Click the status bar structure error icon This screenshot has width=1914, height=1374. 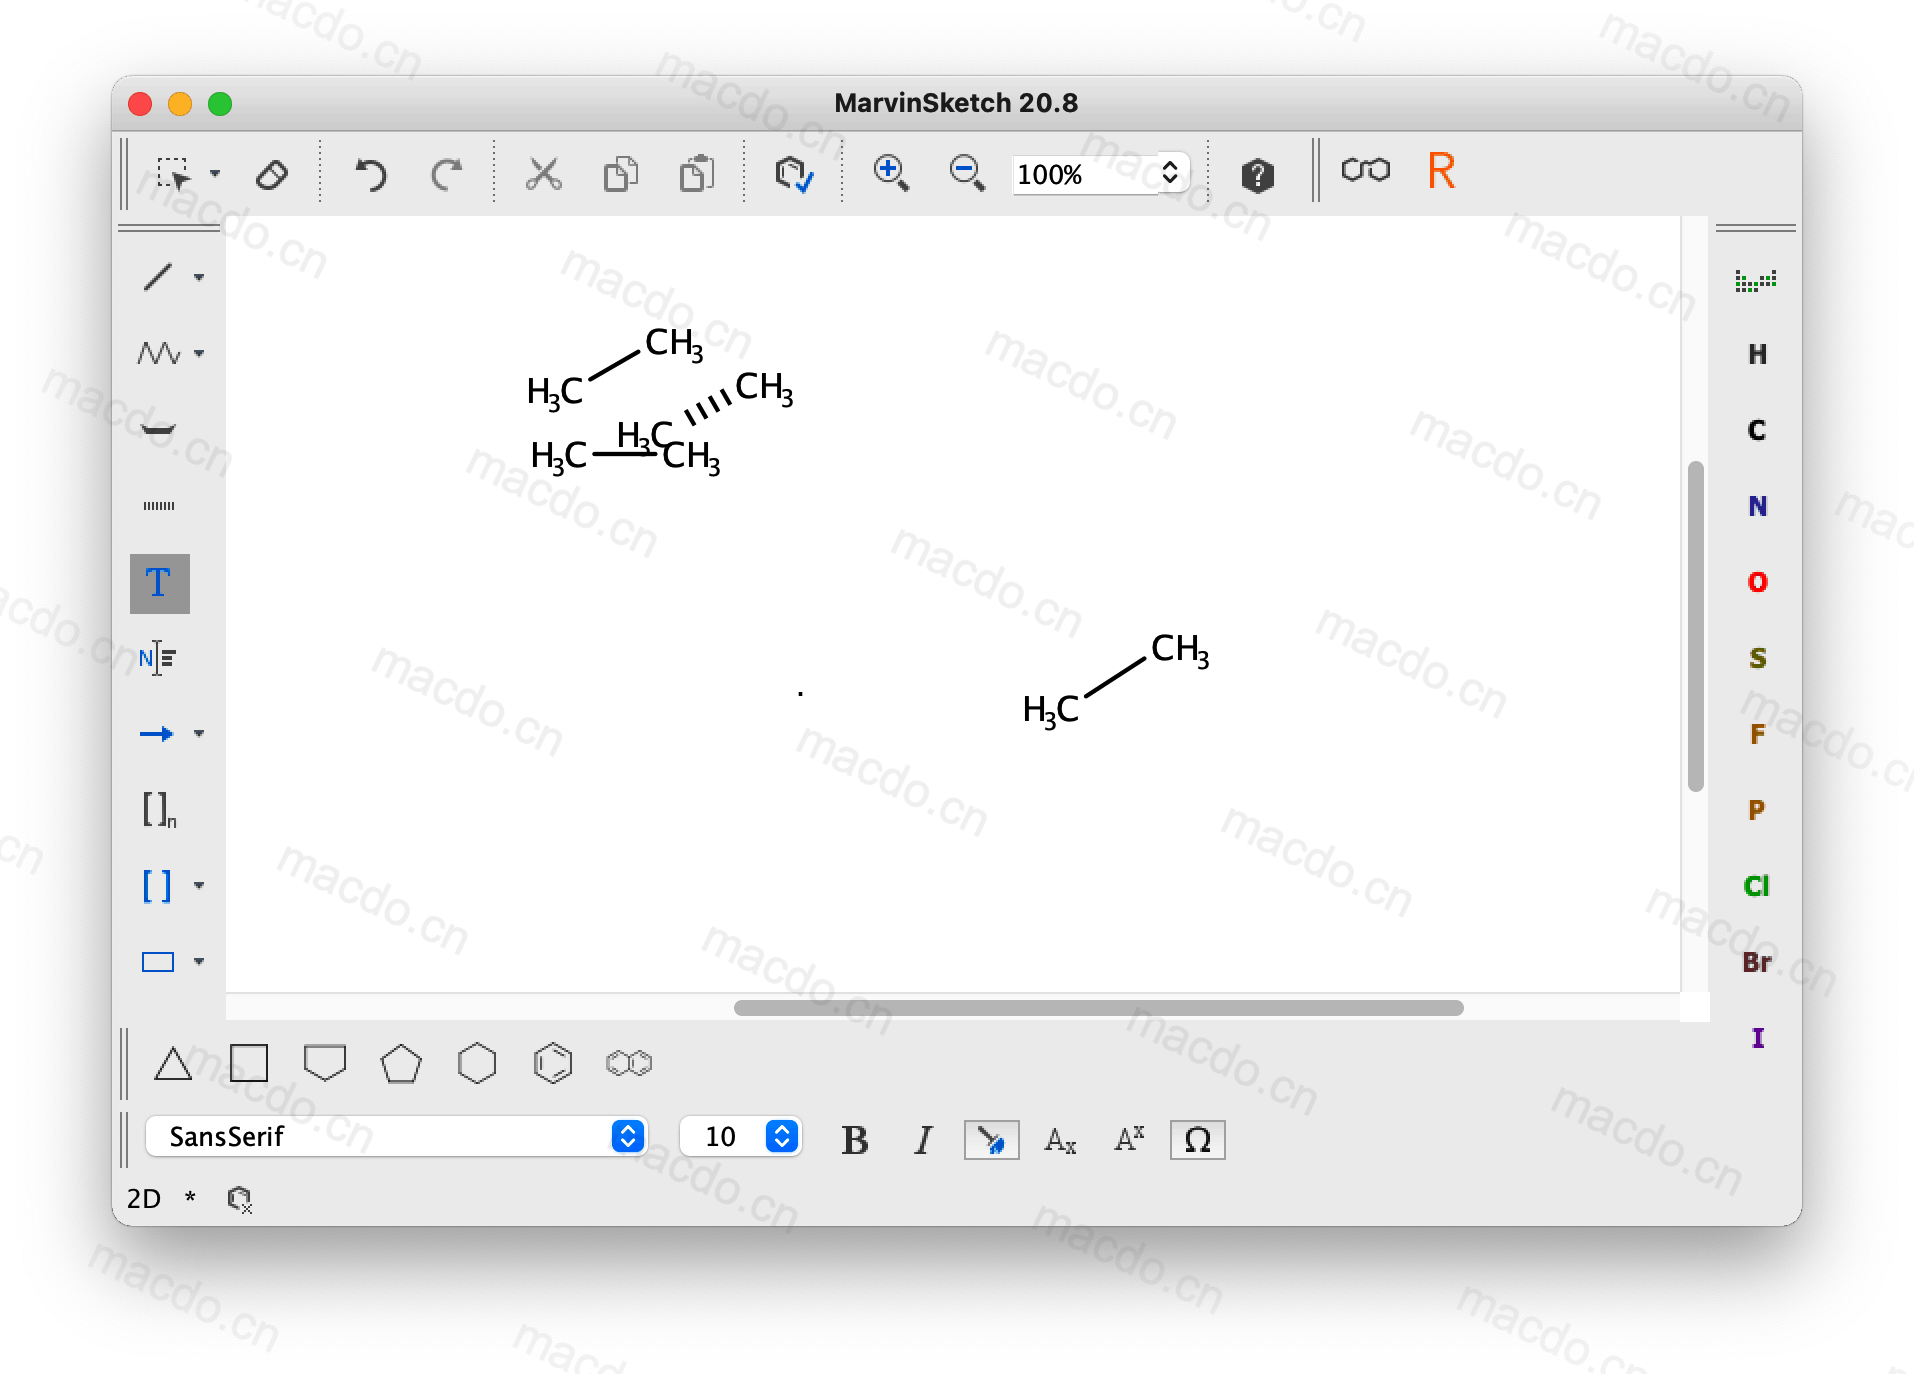point(239,1198)
